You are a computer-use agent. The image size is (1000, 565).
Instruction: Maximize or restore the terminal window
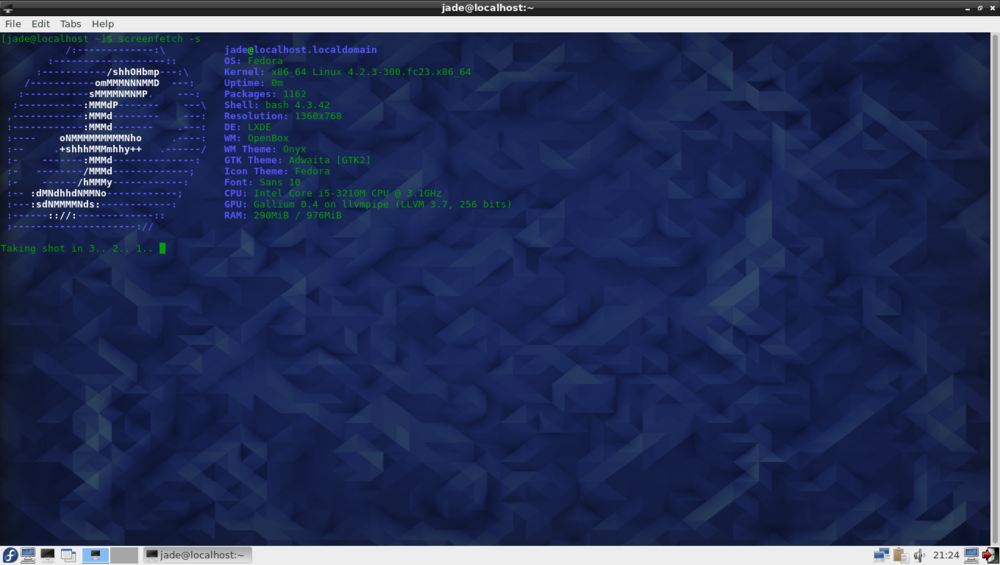pyautogui.click(x=980, y=8)
